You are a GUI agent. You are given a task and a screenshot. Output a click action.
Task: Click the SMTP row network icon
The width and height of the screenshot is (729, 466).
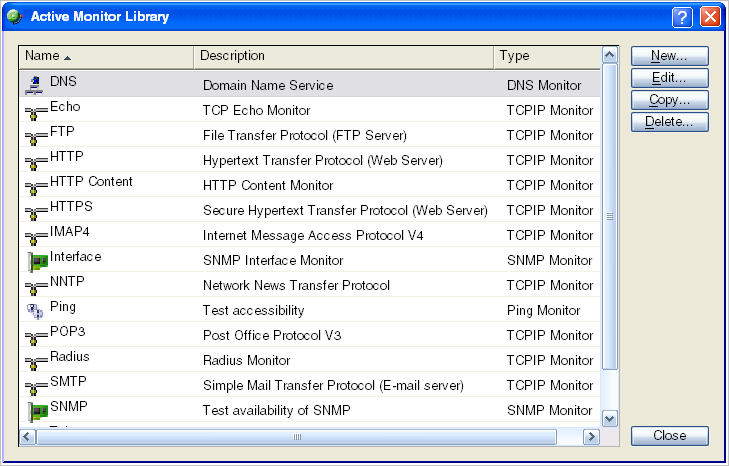pos(36,387)
